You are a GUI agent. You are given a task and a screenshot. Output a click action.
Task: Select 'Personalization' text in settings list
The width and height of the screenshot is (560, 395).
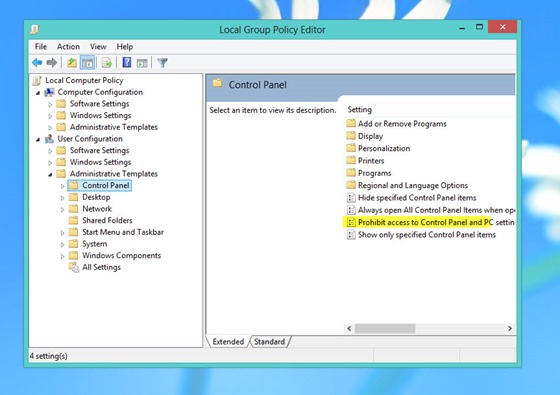pos(384,148)
